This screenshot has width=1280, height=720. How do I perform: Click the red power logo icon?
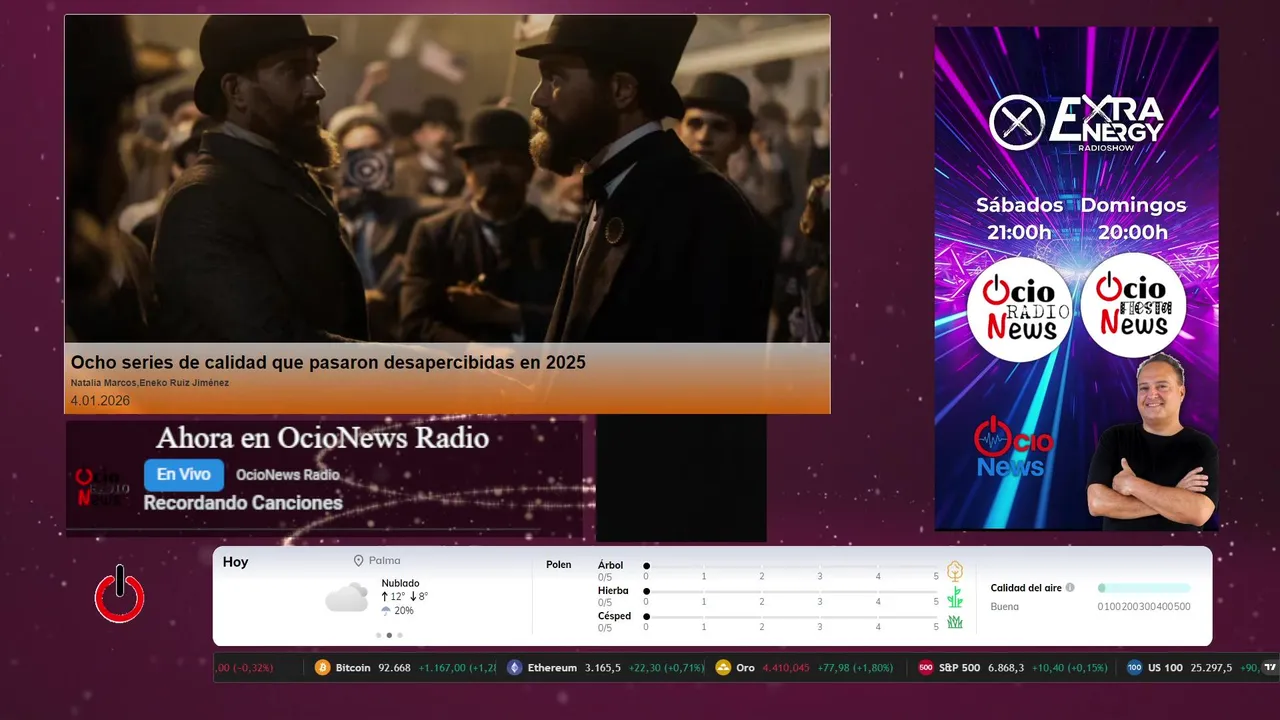[x=120, y=594]
